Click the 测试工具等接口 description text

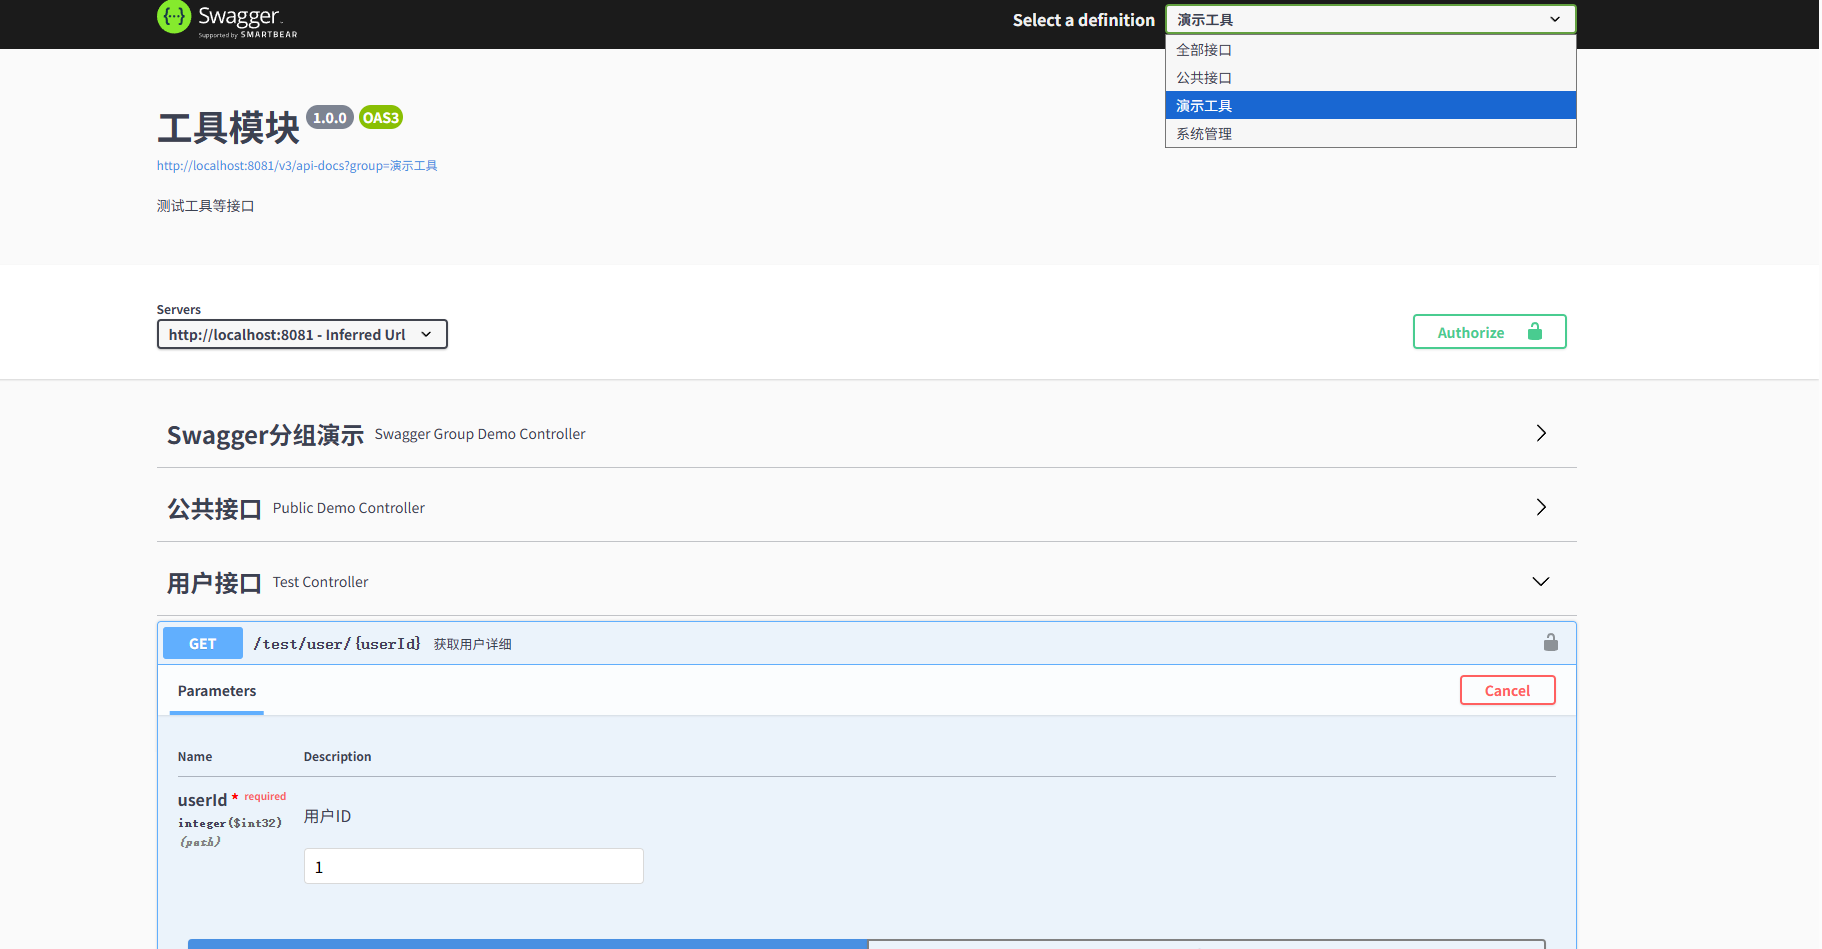pyautogui.click(x=206, y=206)
